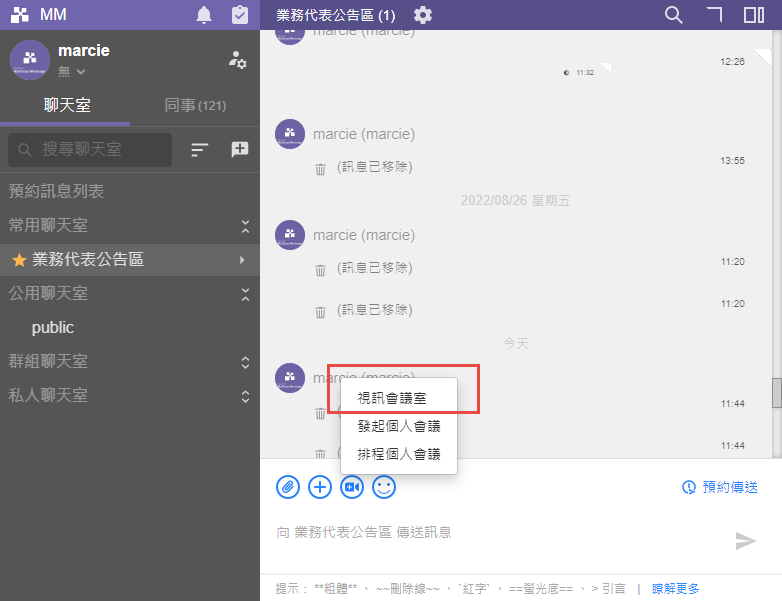Collapse 公用聊天室 section

[245, 294]
